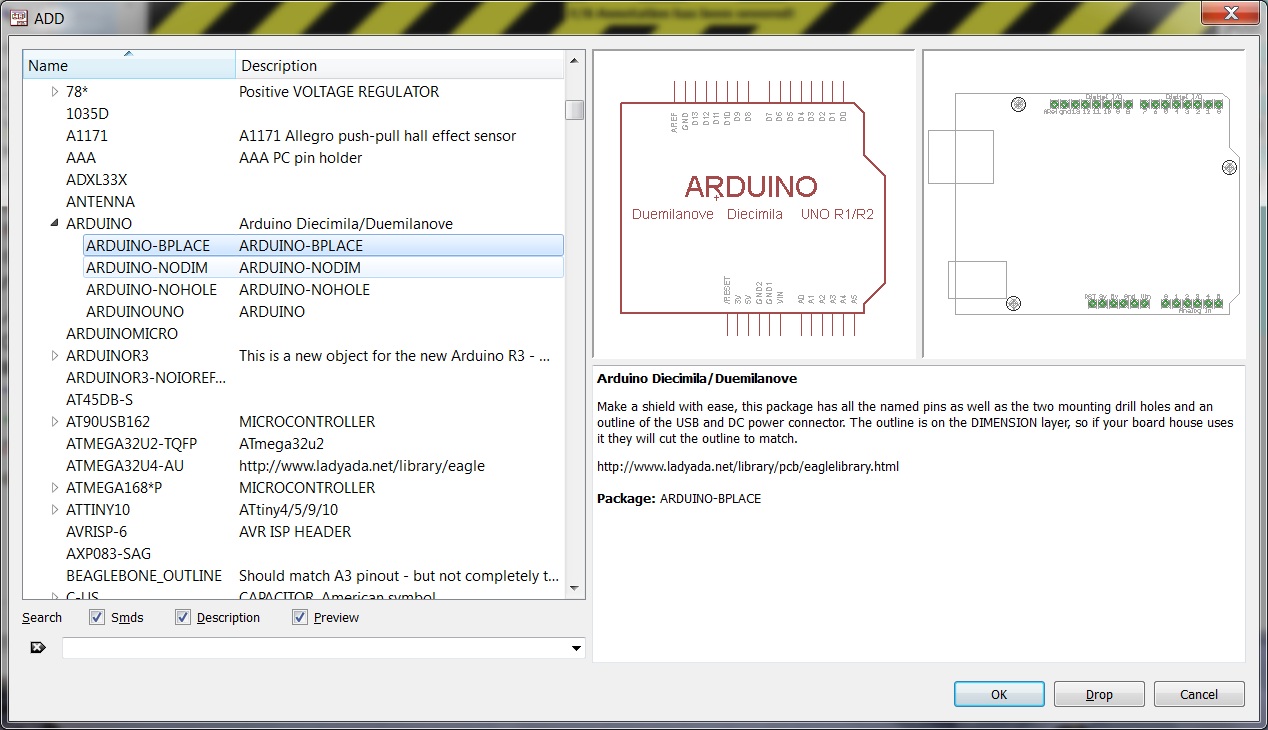The height and width of the screenshot is (730, 1268).
Task: Click the Search label
Action: point(42,618)
